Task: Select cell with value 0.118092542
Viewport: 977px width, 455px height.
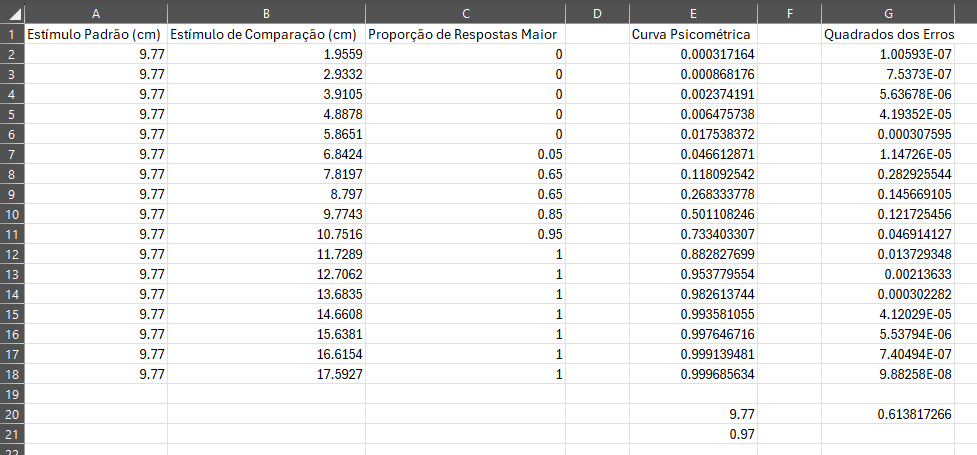Action: point(693,174)
